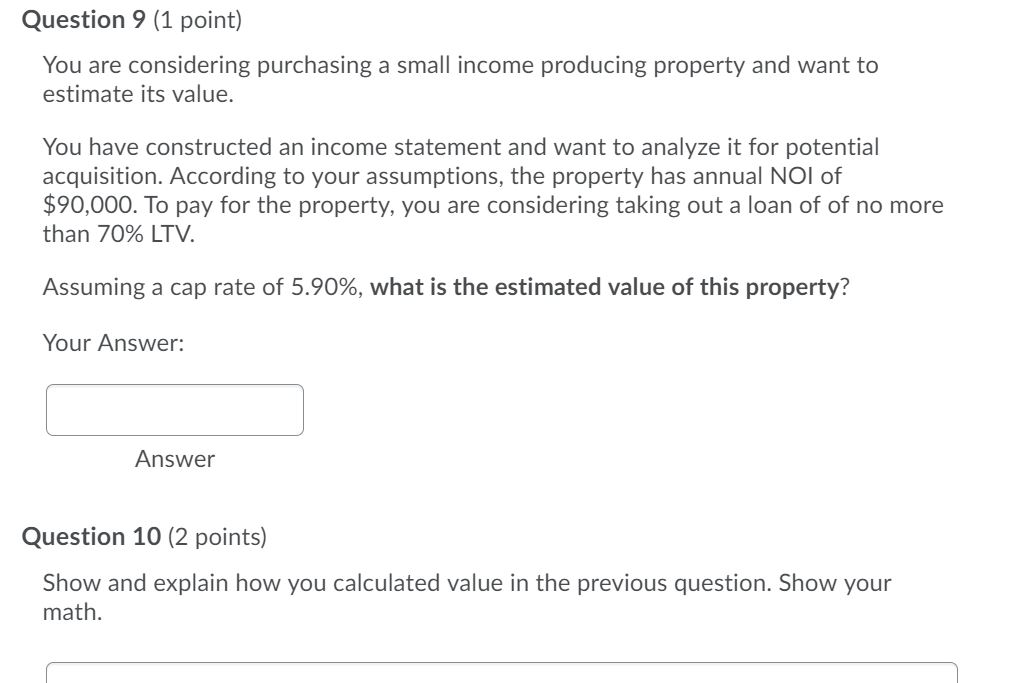The width and height of the screenshot is (1012, 683).
Task: Select the Answer label under the input box
Action: click(176, 460)
